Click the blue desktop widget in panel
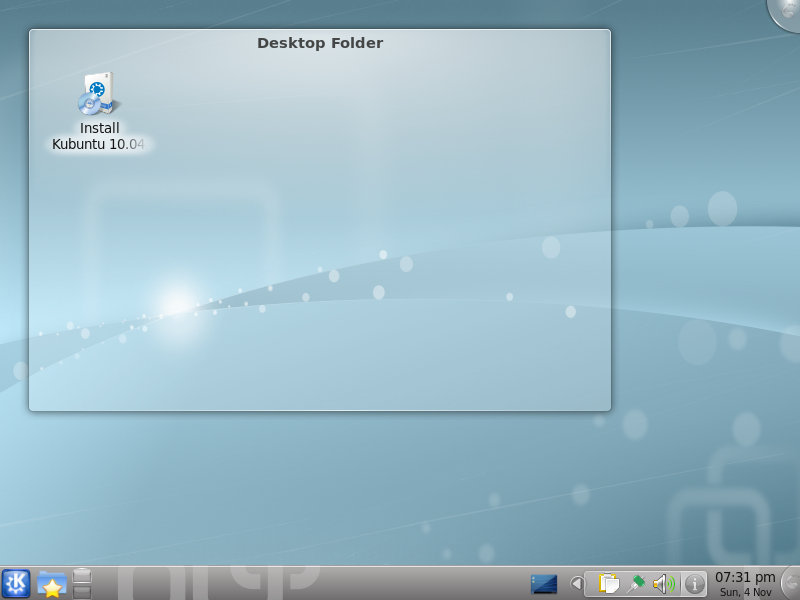Viewport: 800px width, 600px height. [544, 584]
